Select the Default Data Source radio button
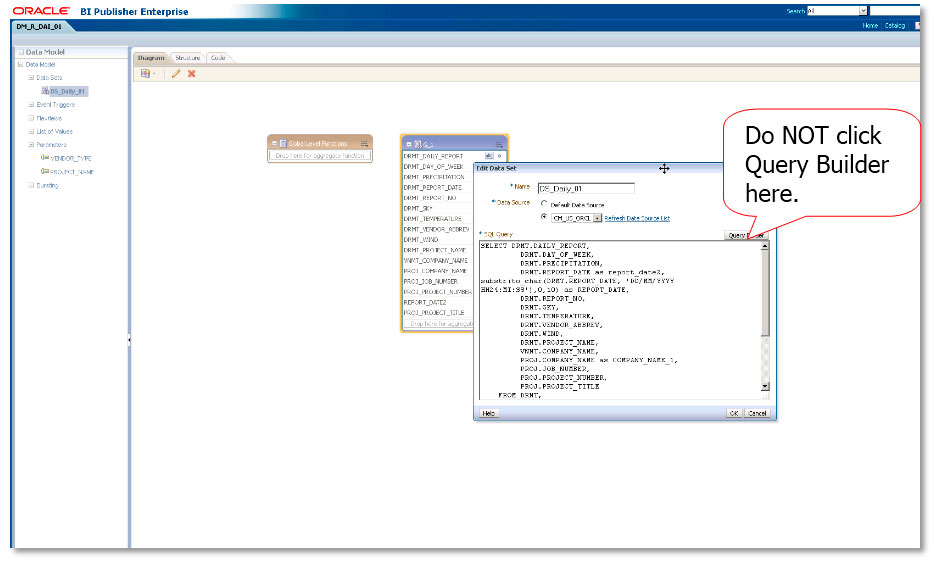 click(544, 204)
